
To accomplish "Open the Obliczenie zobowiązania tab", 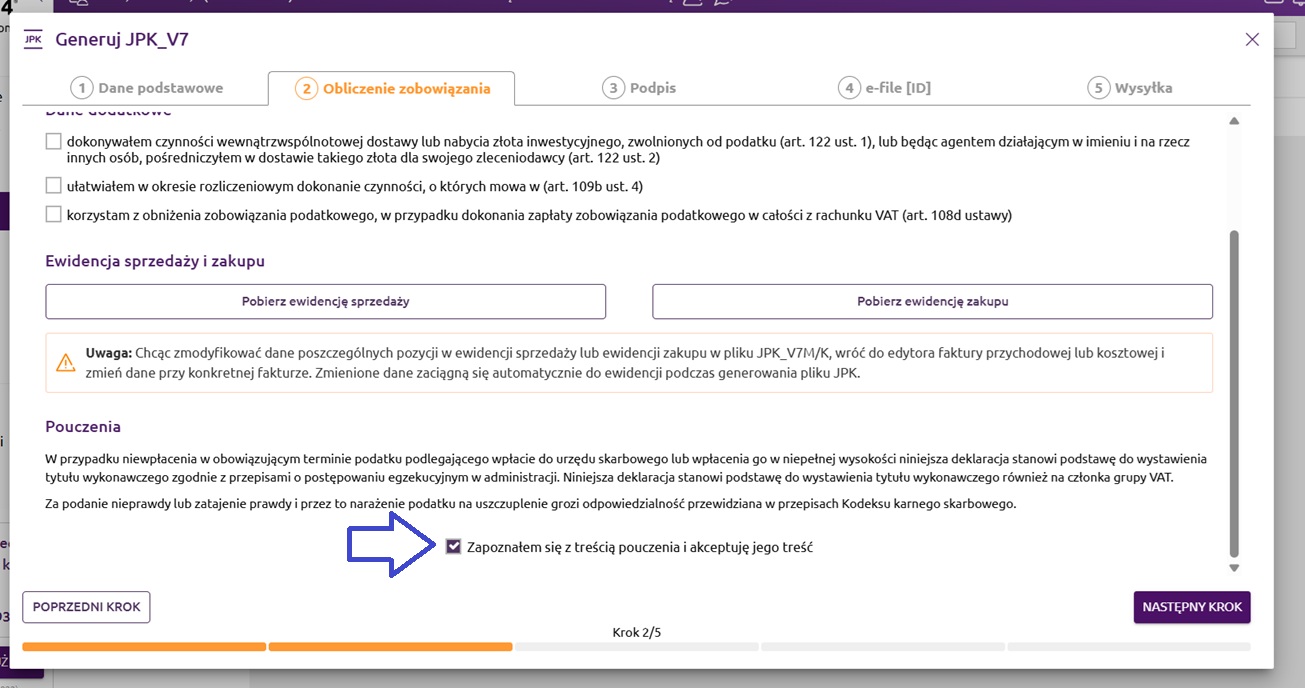I will click(392, 88).
